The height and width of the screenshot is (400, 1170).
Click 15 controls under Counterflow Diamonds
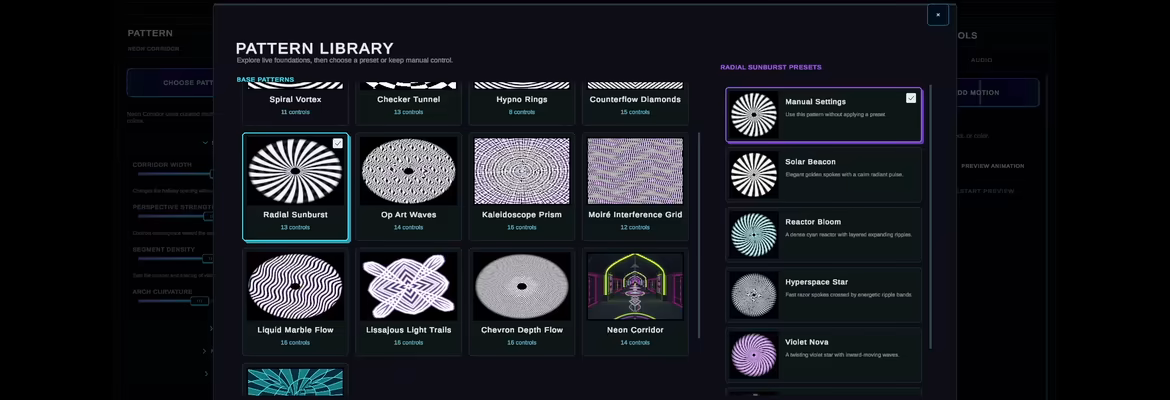(635, 112)
